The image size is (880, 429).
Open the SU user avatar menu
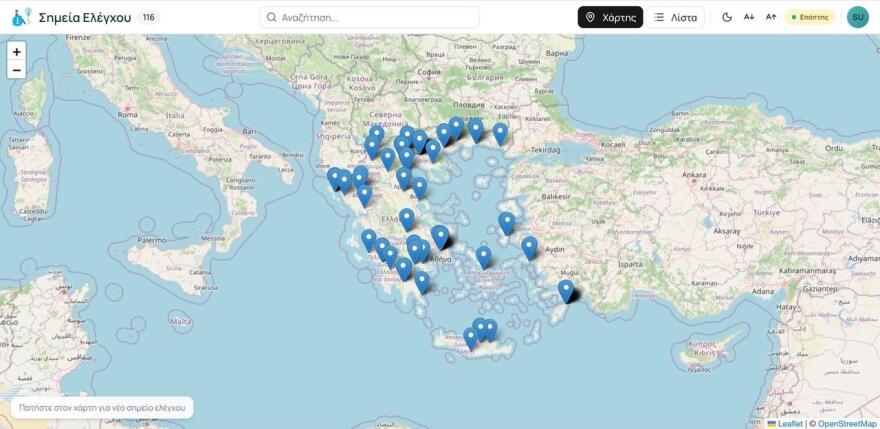point(857,17)
